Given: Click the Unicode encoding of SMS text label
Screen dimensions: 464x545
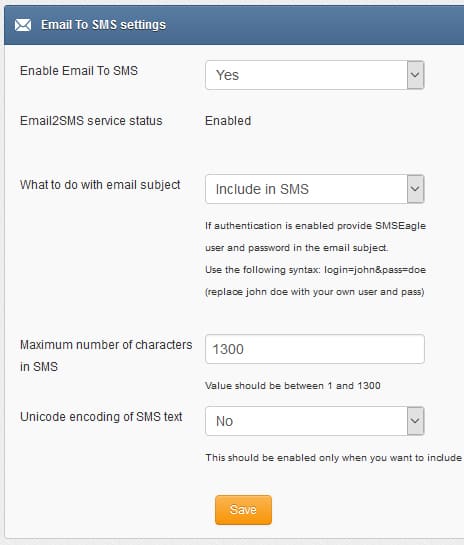Looking at the screenshot, I should [x=101, y=417].
